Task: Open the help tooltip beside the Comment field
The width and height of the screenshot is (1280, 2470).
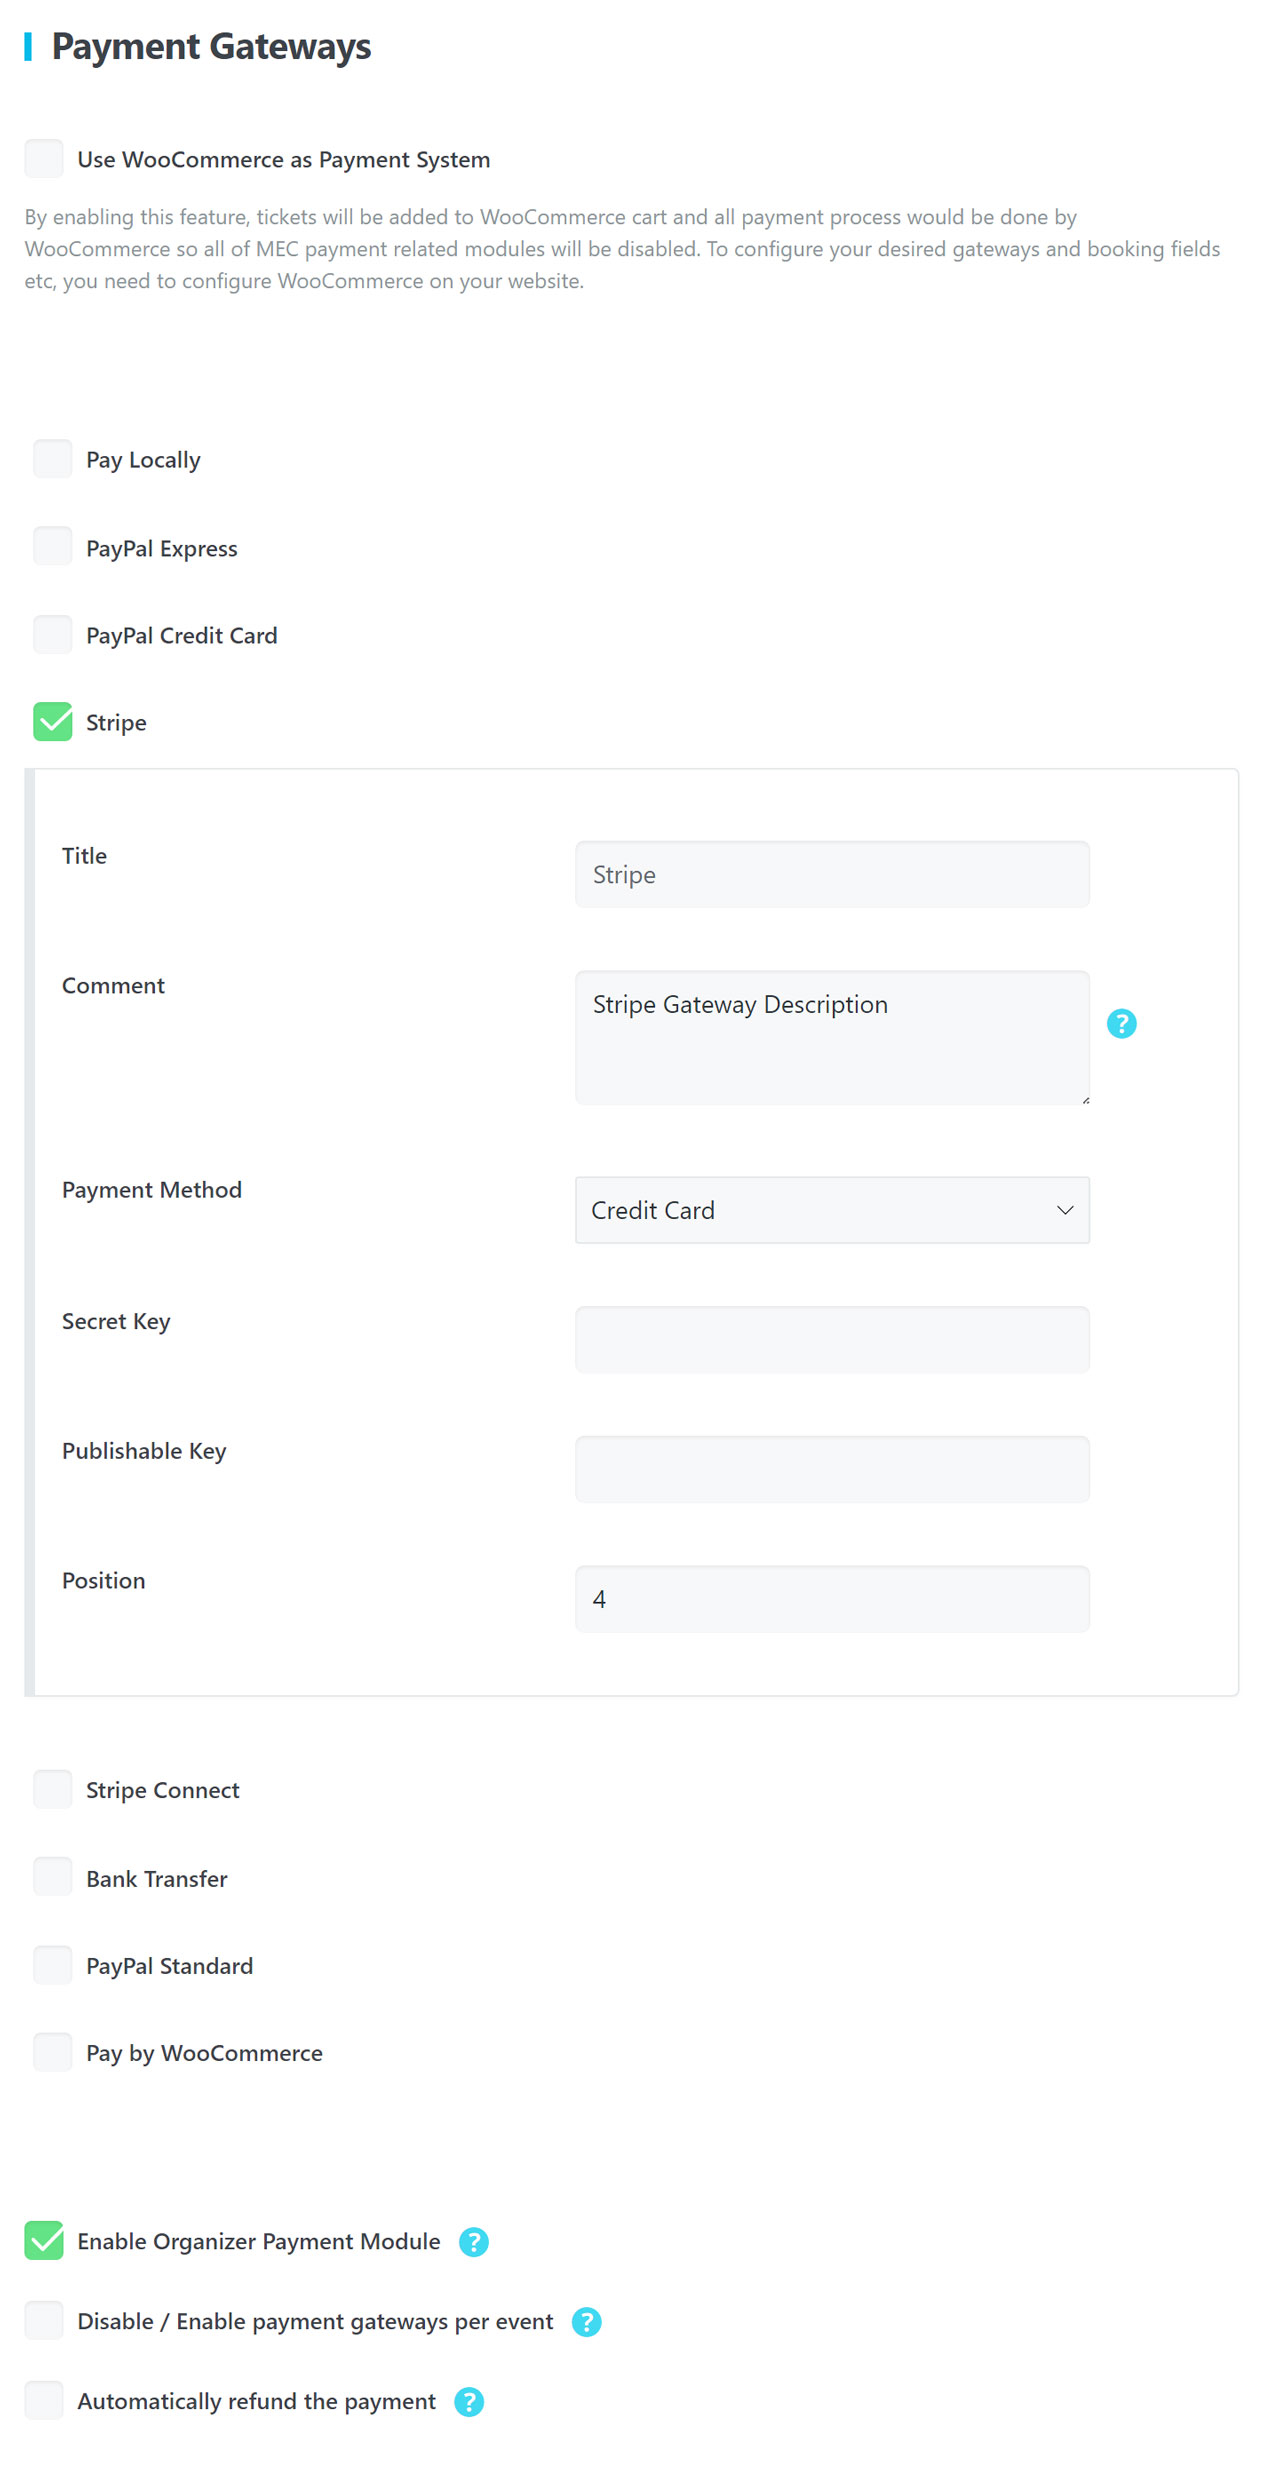Action: coord(1122,1023)
